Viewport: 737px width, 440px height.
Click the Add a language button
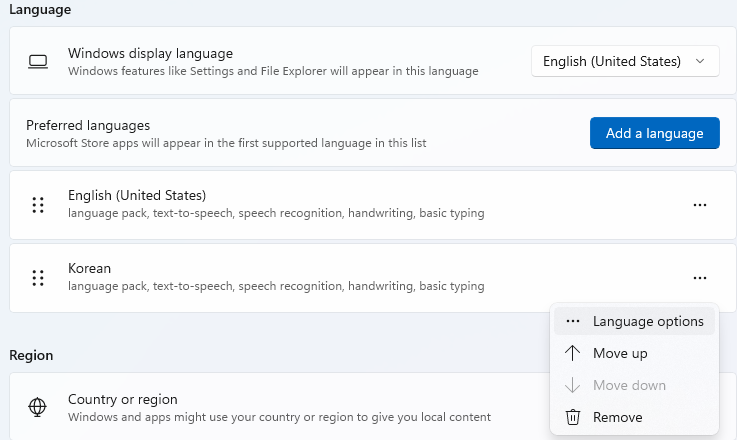tap(655, 133)
